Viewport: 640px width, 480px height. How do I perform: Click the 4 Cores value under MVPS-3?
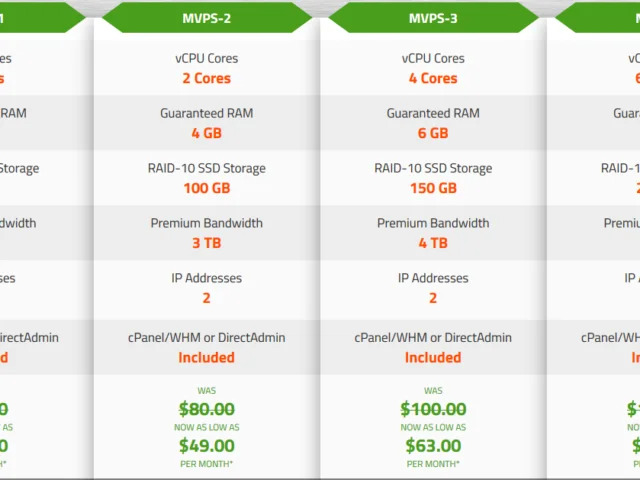(433, 78)
